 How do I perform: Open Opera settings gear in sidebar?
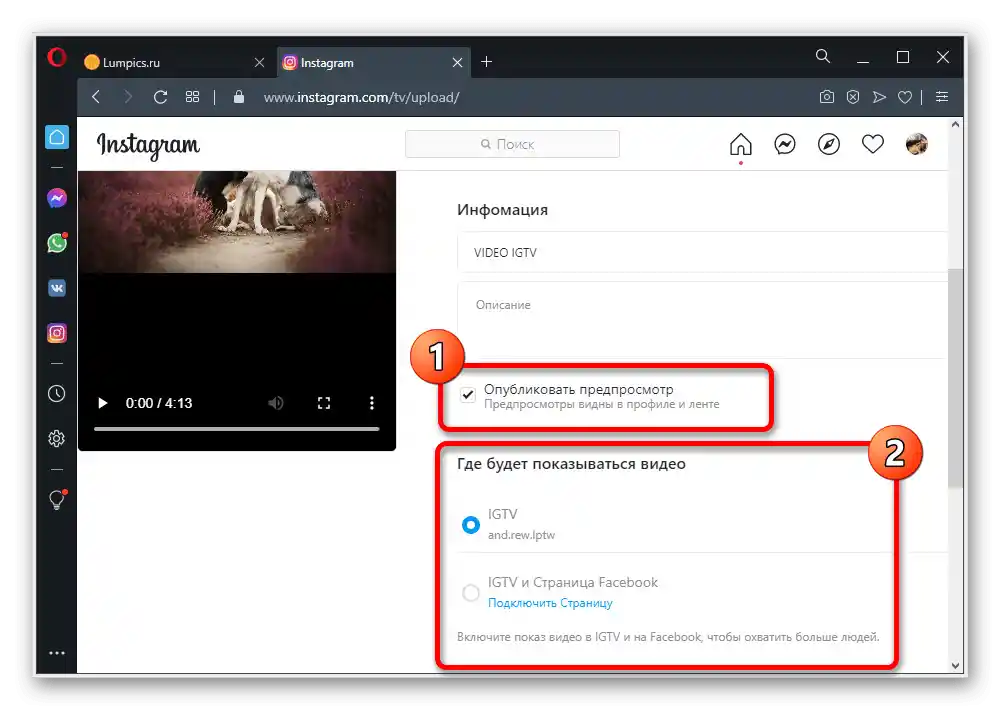coord(57,438)
